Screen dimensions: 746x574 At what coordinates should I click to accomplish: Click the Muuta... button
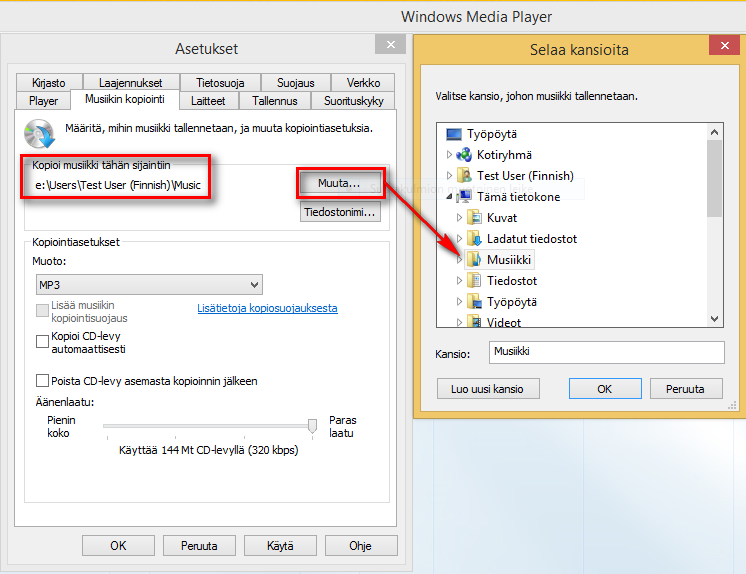pyautogui.click(x=340, y=183)
